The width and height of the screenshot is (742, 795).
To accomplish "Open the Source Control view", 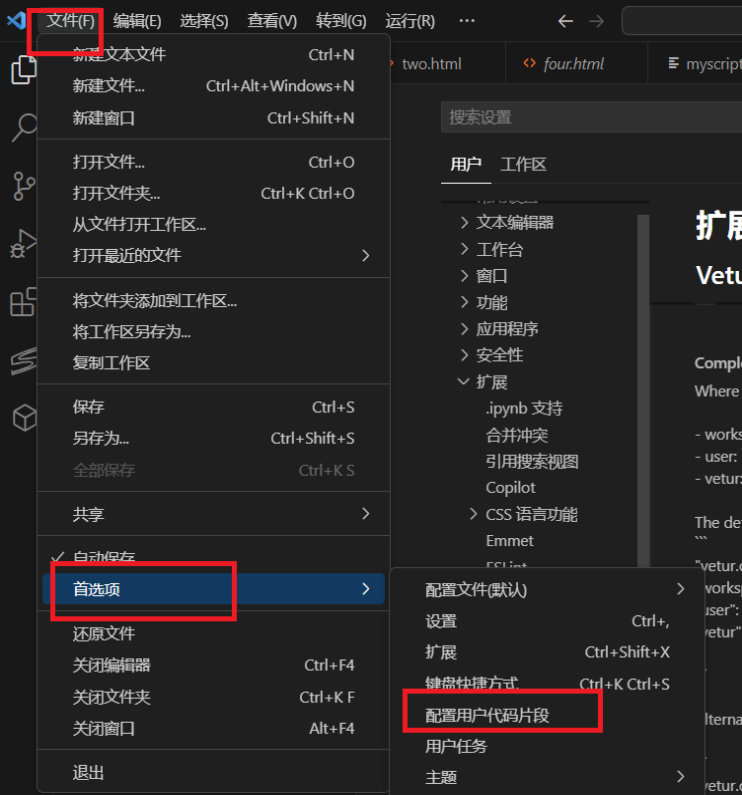I will tap(23, 186).
